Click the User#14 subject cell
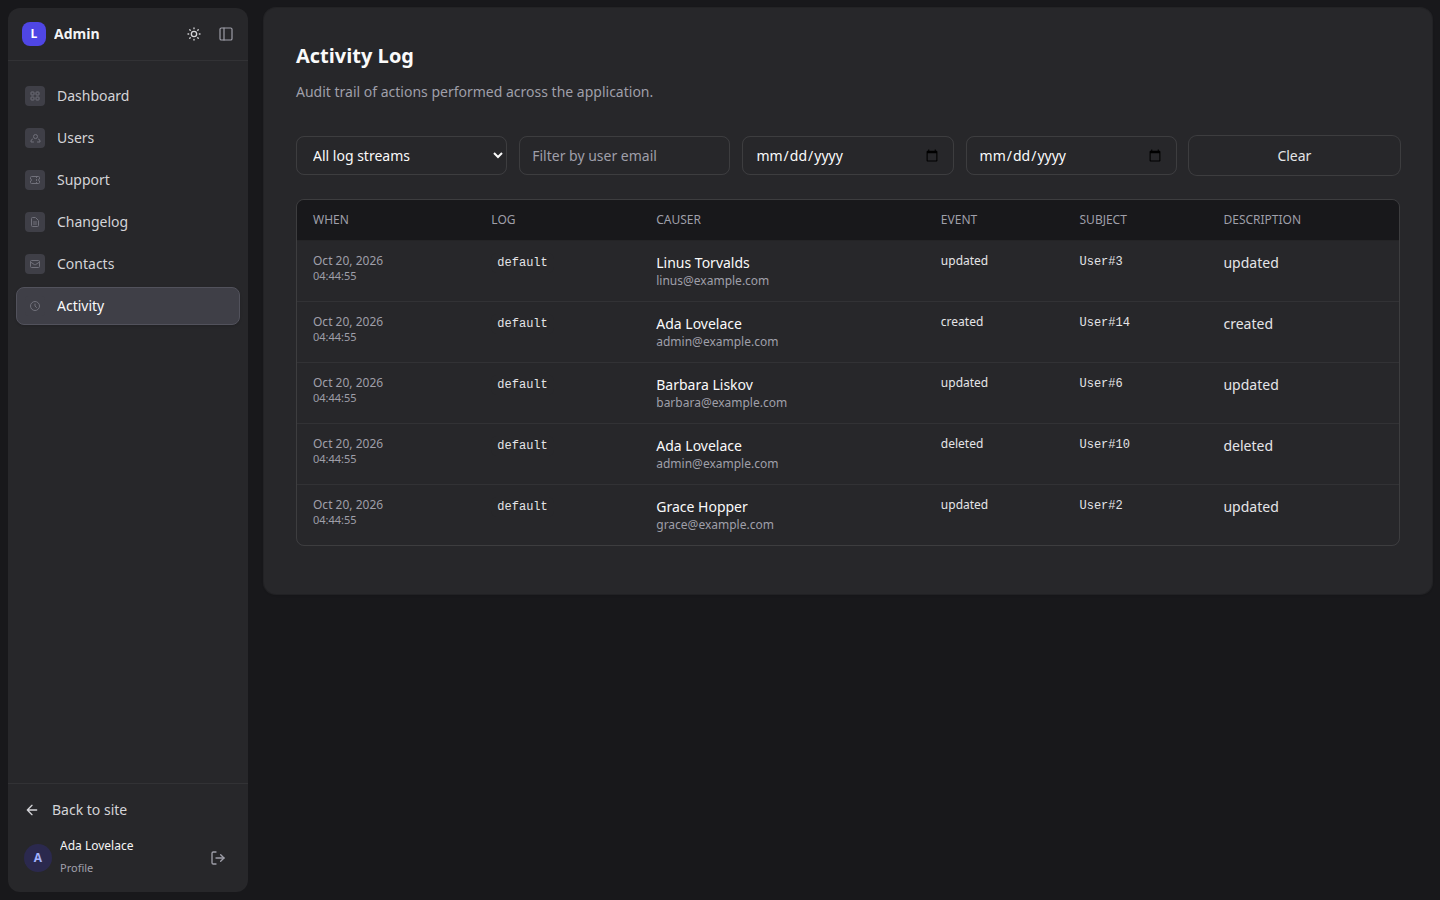Image resolution: width=1440 pixels, height=900 pixels. (x=1104, y=322)
